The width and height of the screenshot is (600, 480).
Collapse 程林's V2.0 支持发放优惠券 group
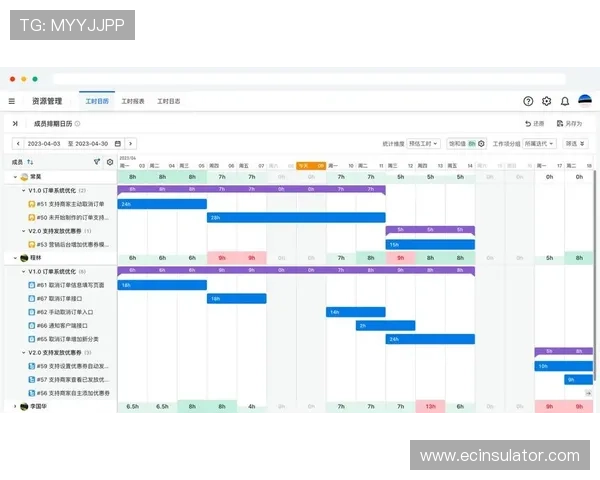23,353
